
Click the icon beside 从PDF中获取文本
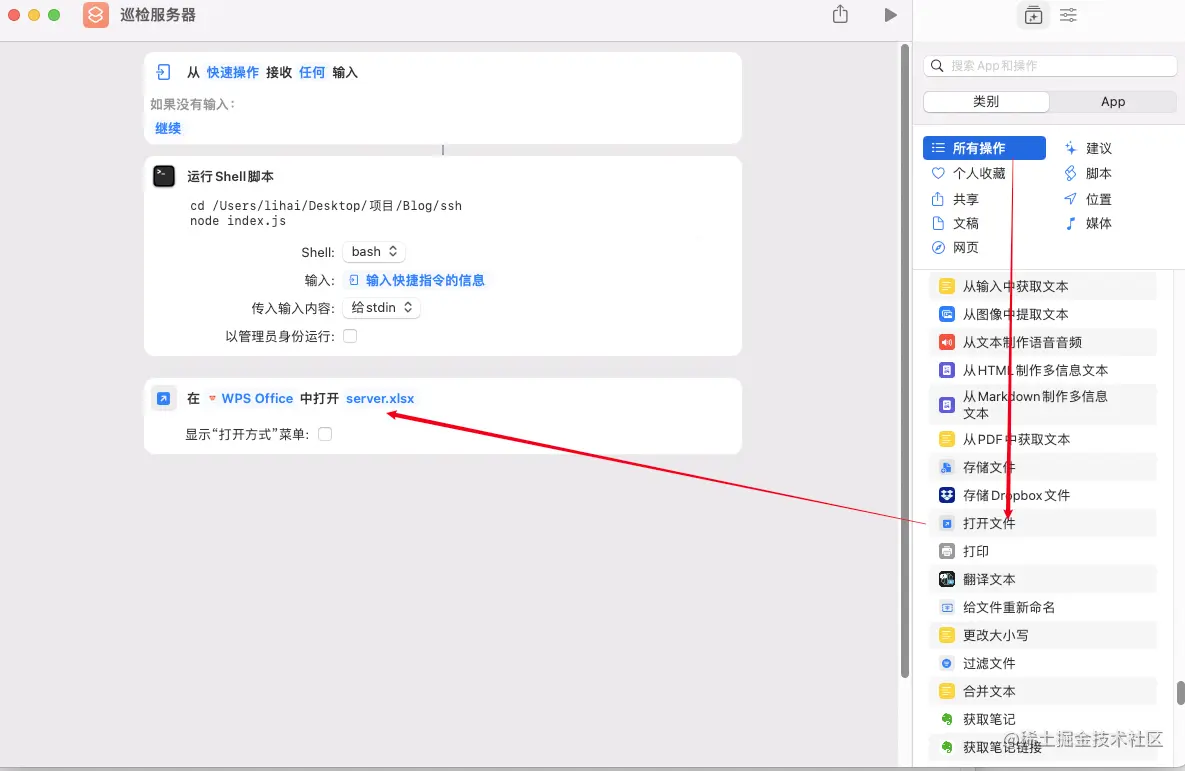click(946, 439)
